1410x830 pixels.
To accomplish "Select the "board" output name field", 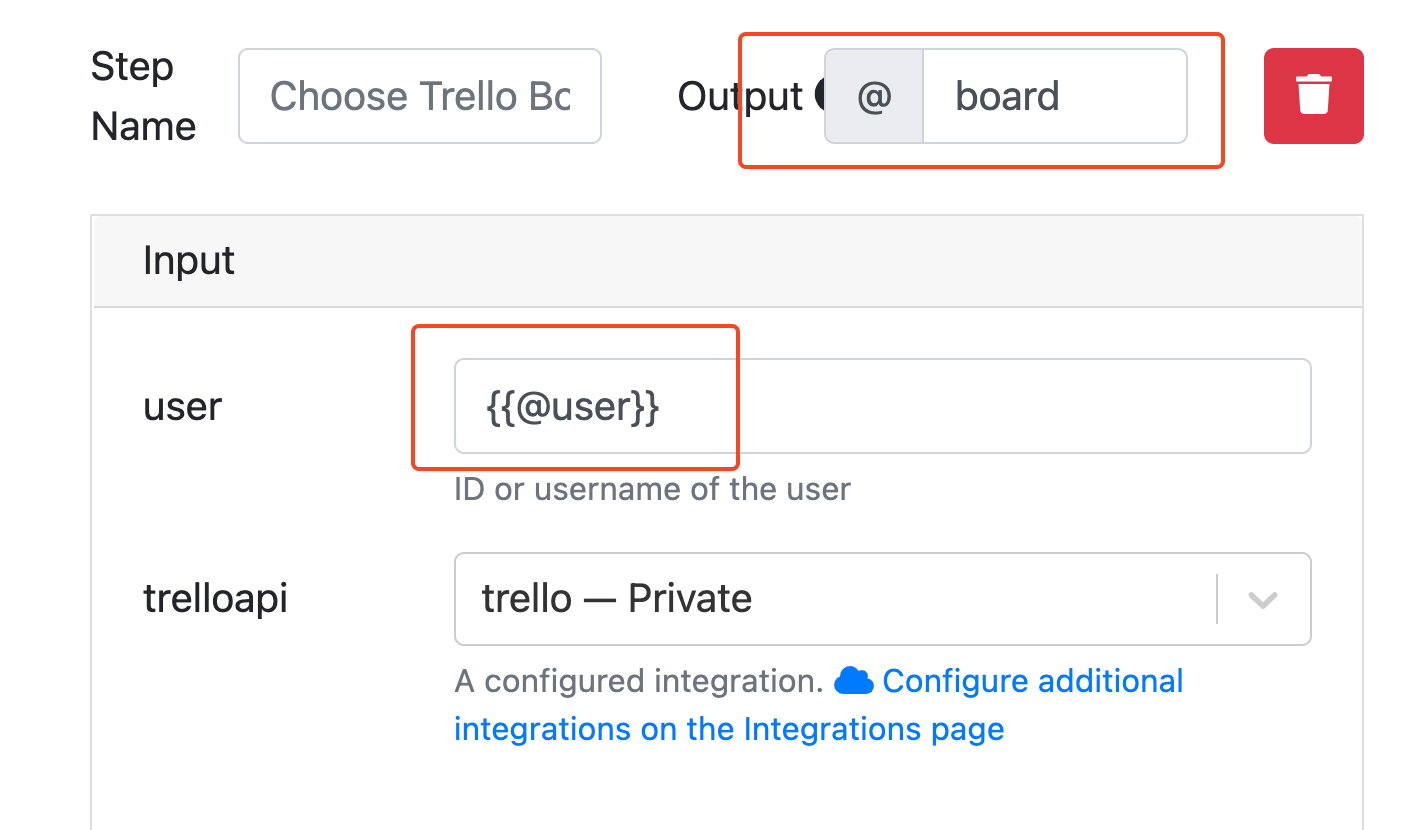I will [1054, 96].
